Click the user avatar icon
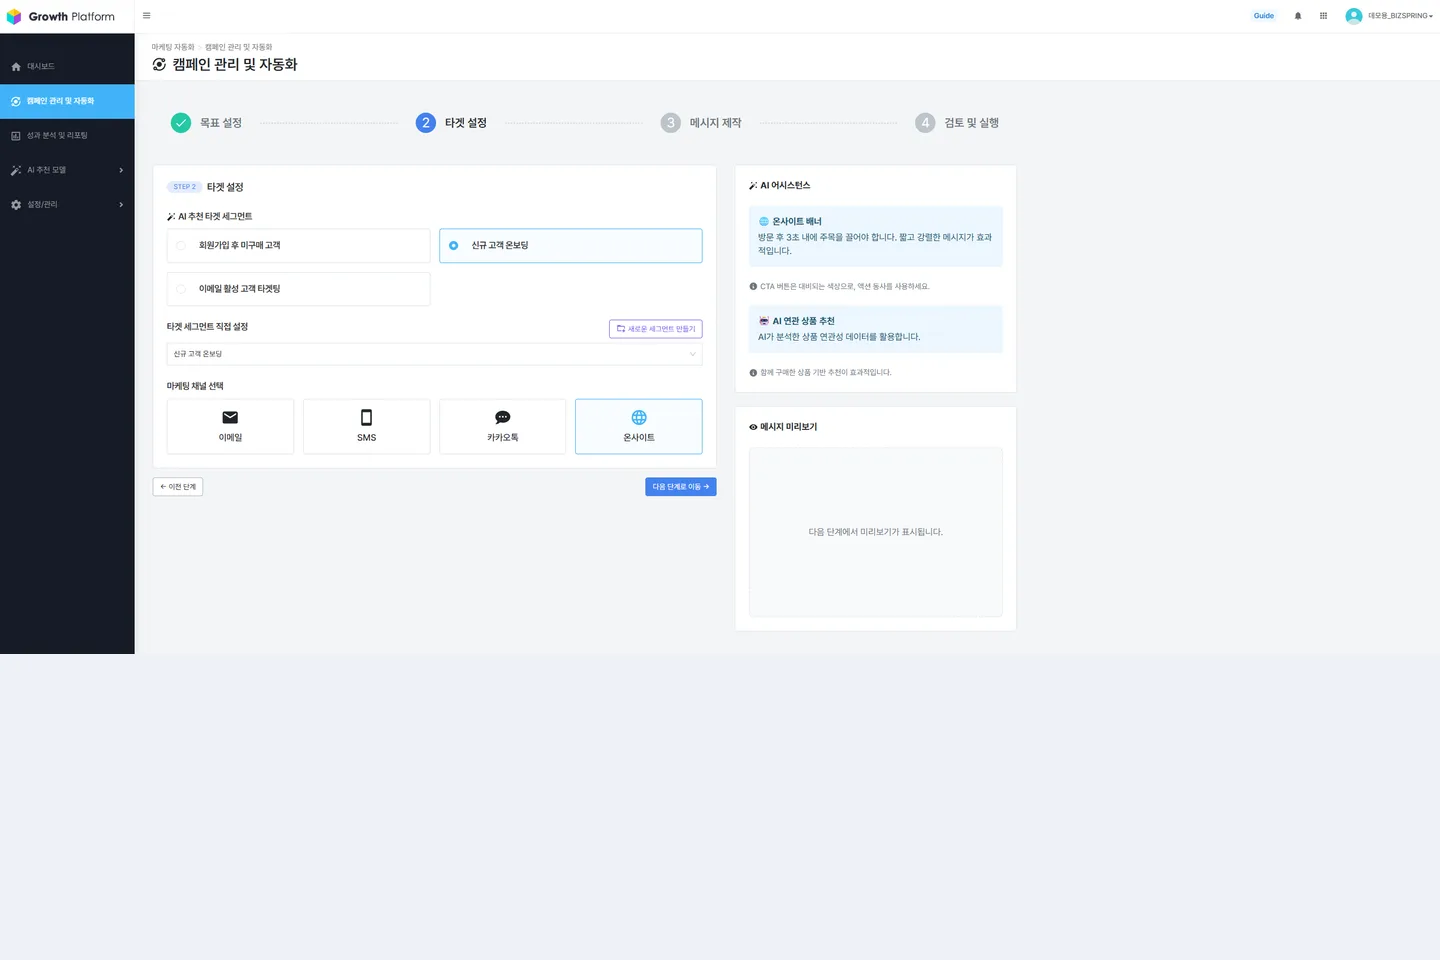The height and width of the screenshot is (960, 1440). click(x=1354, y=16)
